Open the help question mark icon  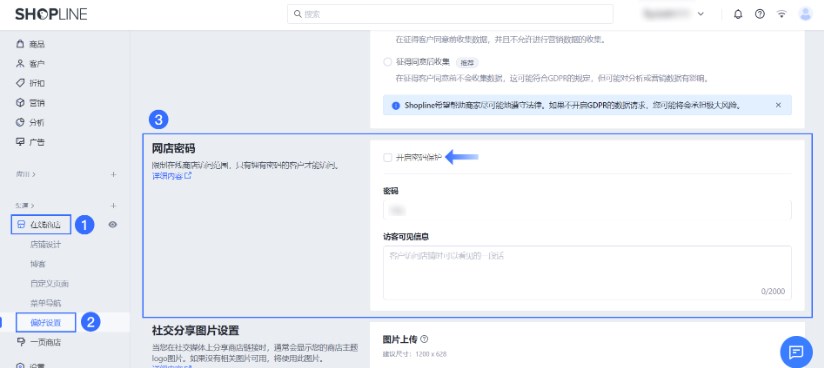760,15
